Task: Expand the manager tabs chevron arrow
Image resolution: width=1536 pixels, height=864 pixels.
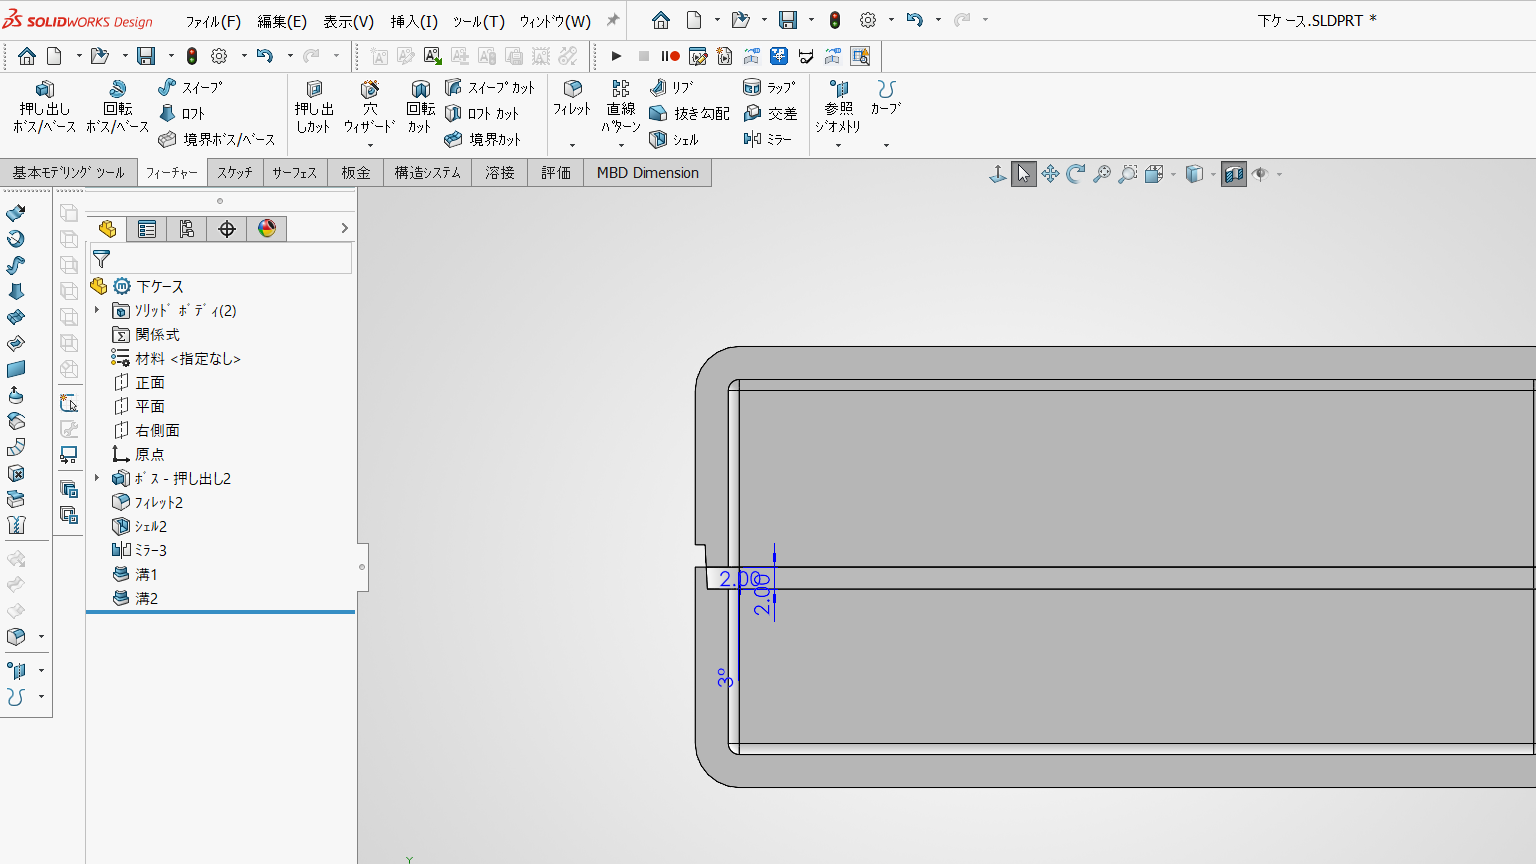Action: (x=344, y=229)
